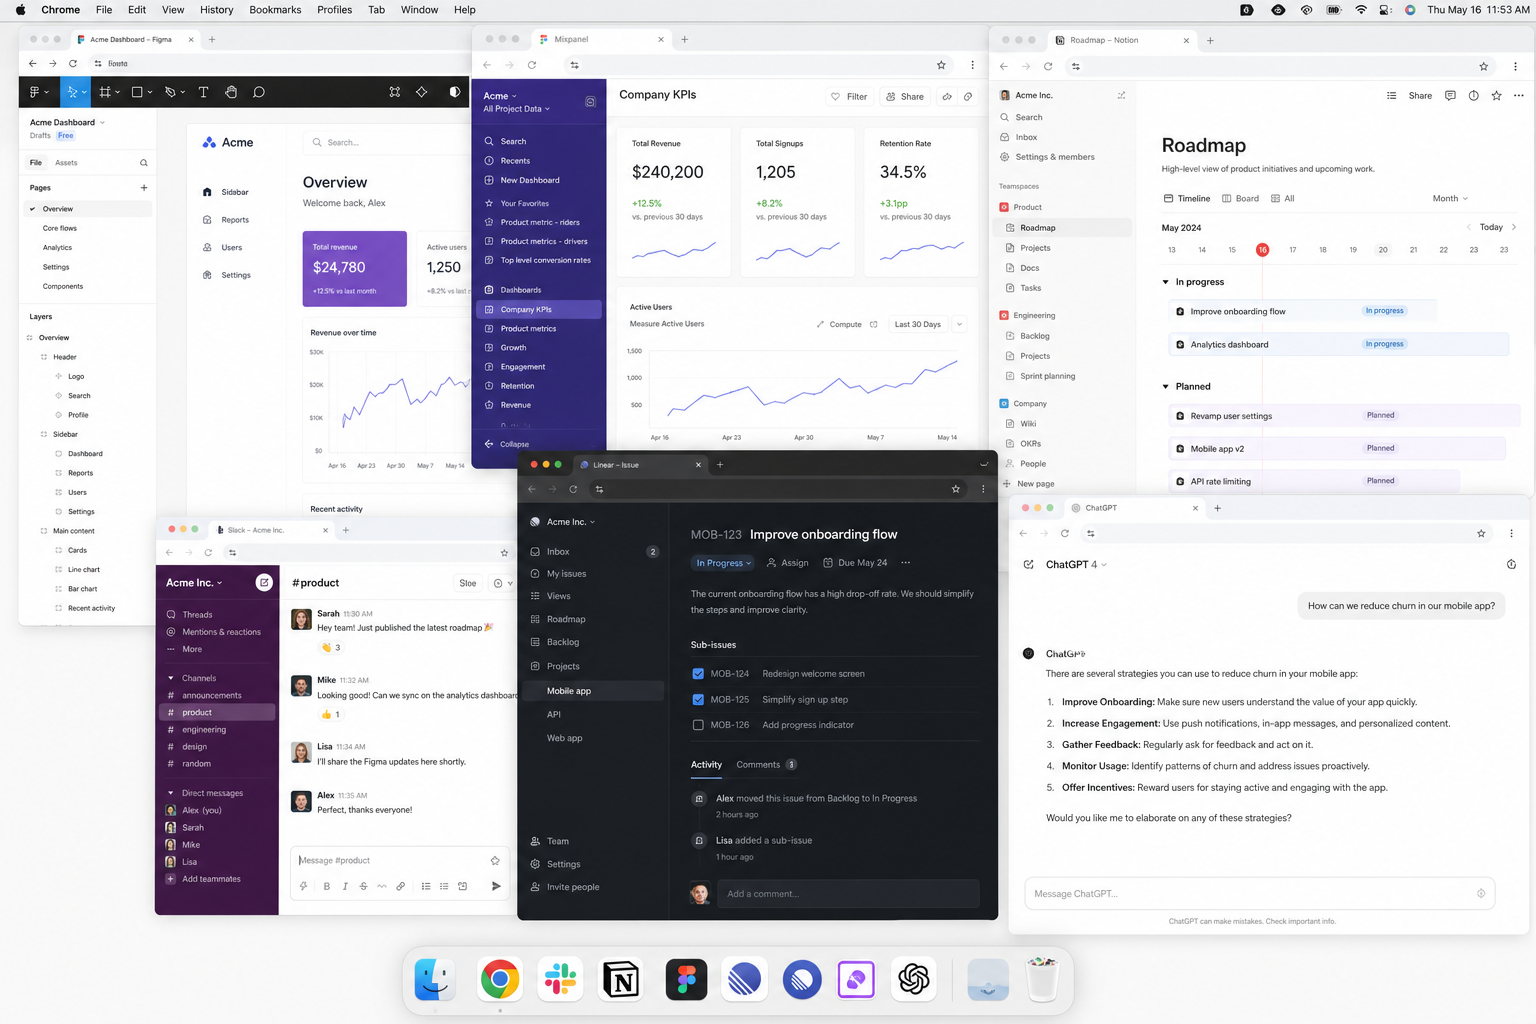Apply italic formatting in Slack composer
The height and width of the screenshot is (1024, 1536).
(345, 886)
